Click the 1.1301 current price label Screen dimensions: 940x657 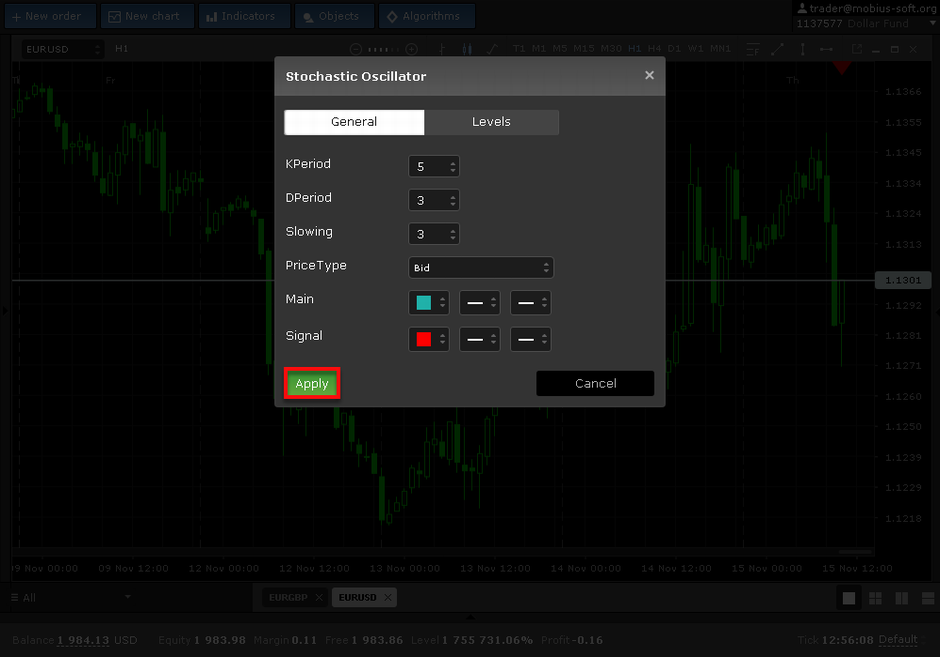pos(903,280)
